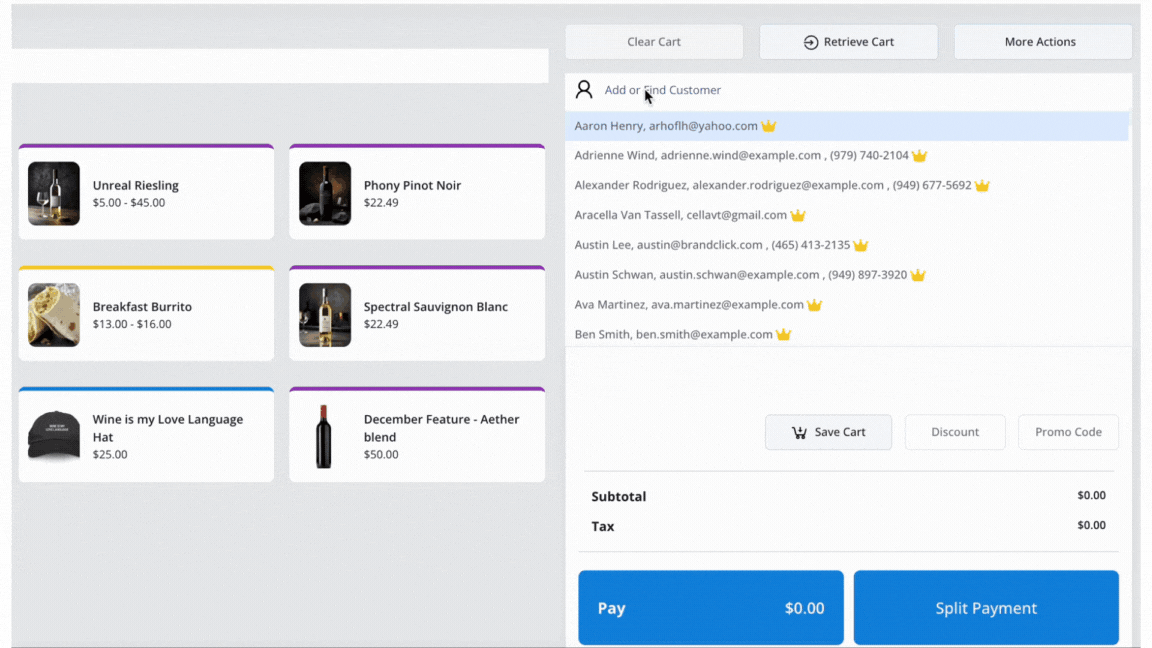Click crown icon beside Ava Martinez
This screenshot has width=1152, height=648.
tap(814, 304)
